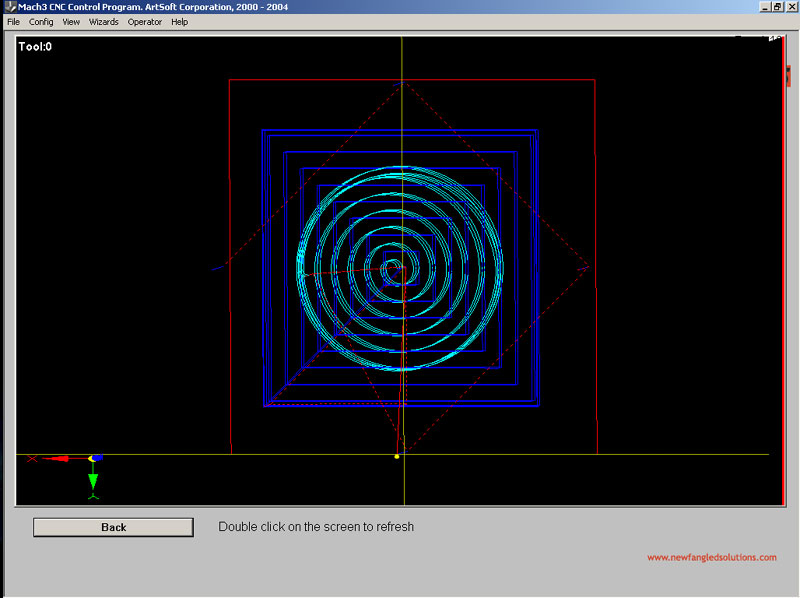Image resolution: width=800 pixels, height=598 pixels.
Task: Open the Operator menu
Action: (144, 22)
